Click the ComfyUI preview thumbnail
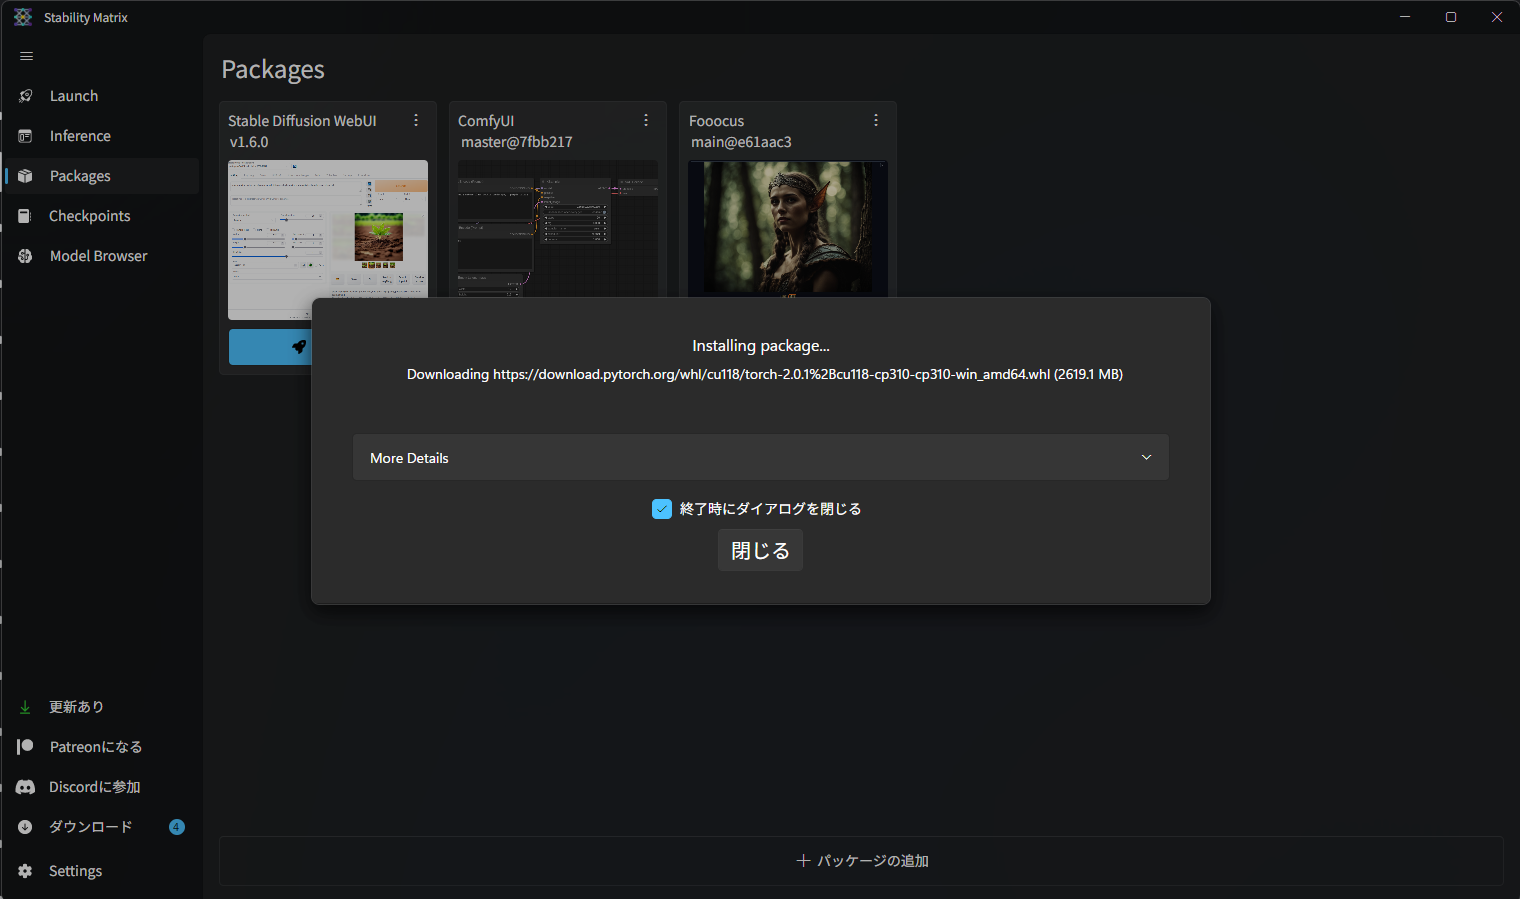Screen dimensions: 1520x899 [x=558, y=229]
